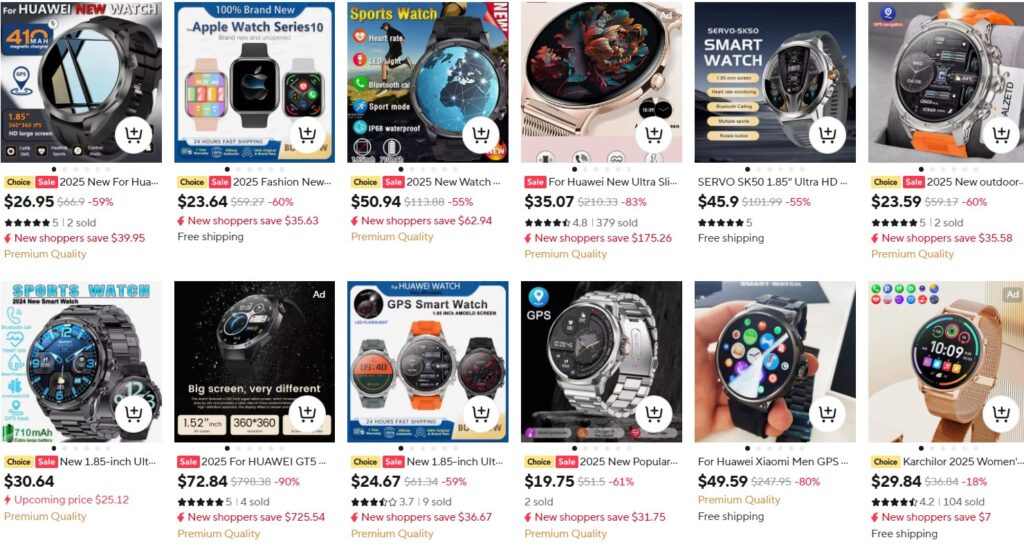Add the $49.59 Huawei Xiaomi watch to cart

point(827,414)
